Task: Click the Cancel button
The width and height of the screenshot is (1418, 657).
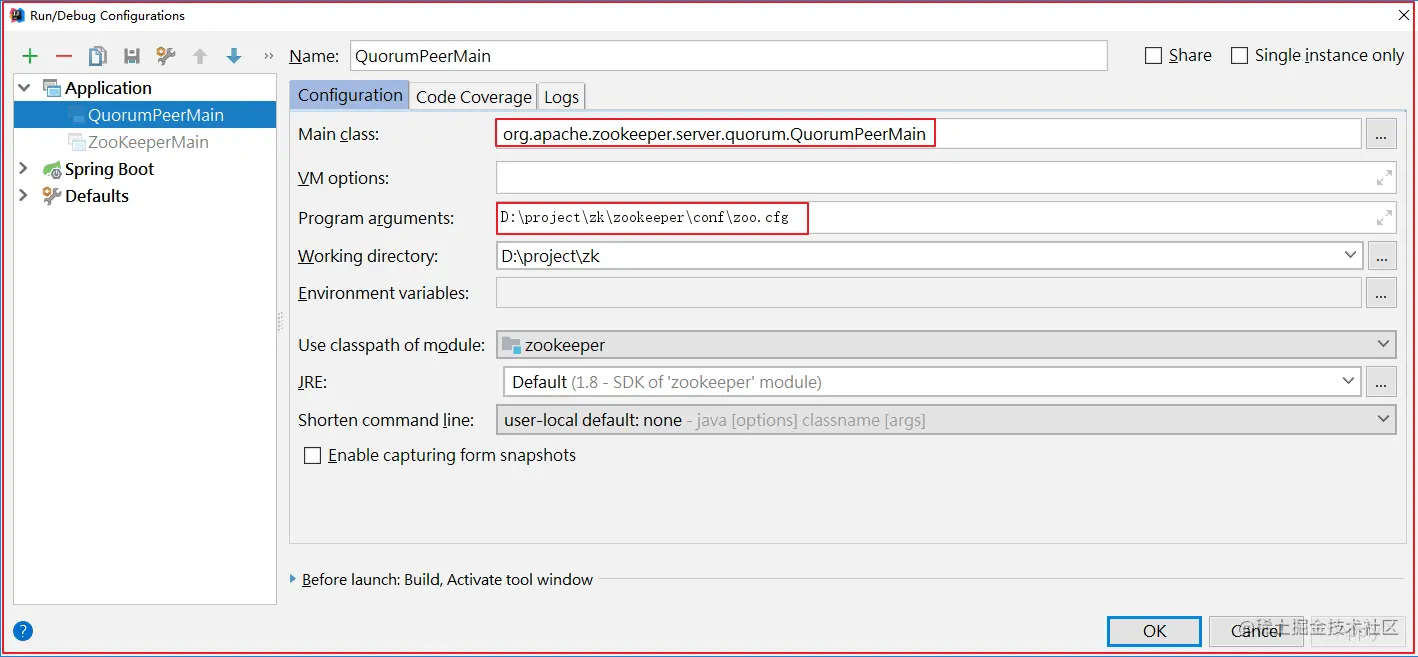Action: click(x=1256, y=631)
